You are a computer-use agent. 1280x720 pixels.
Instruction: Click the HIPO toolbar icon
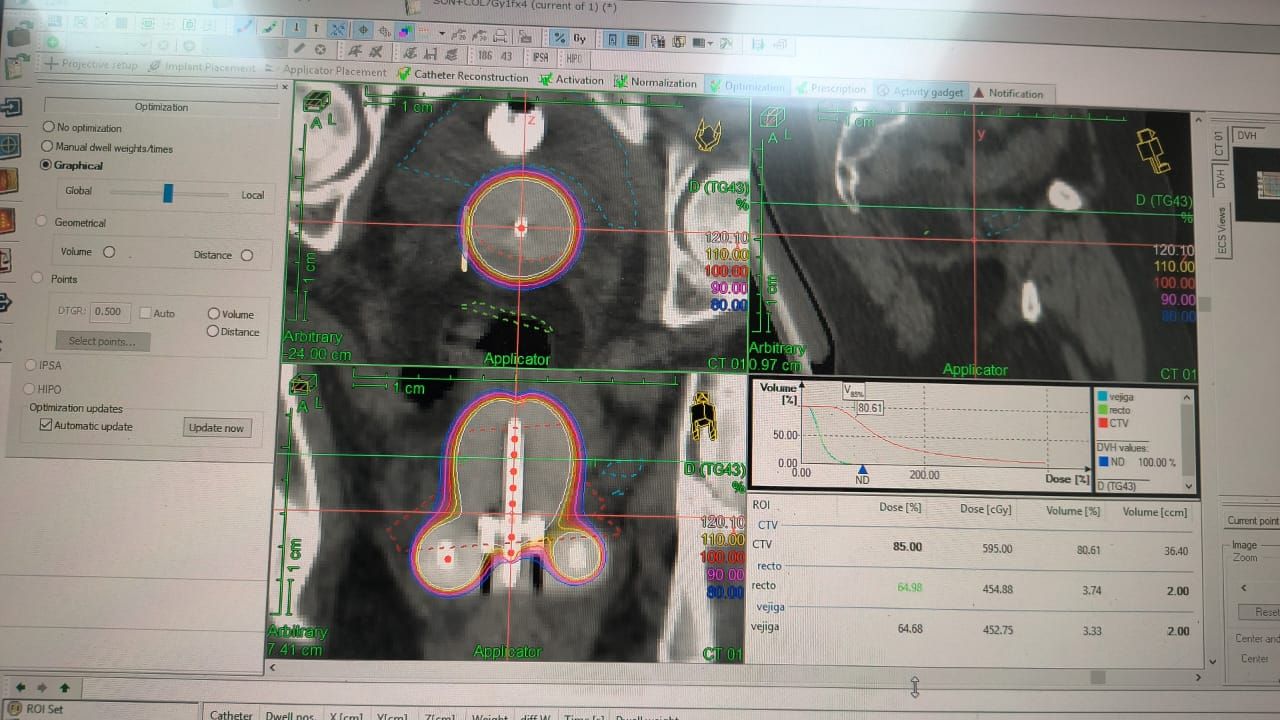click(573, 58)
